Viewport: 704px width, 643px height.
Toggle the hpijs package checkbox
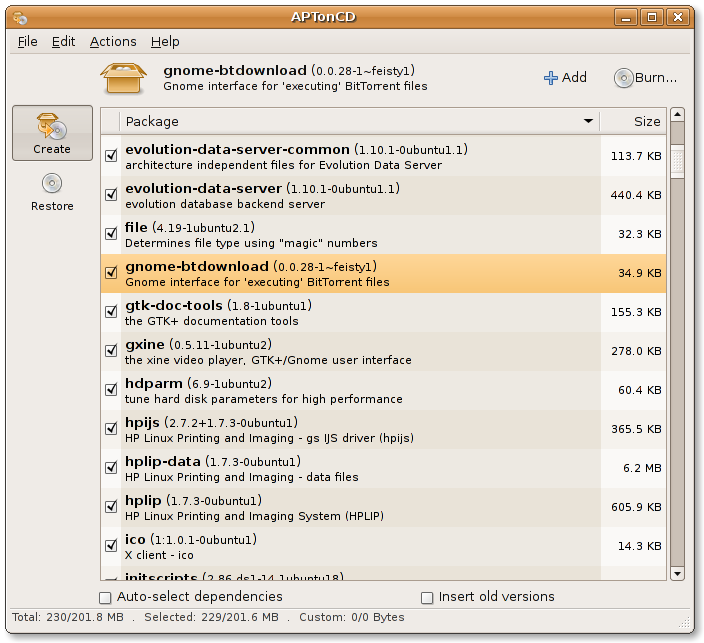(x=111, y=429)
